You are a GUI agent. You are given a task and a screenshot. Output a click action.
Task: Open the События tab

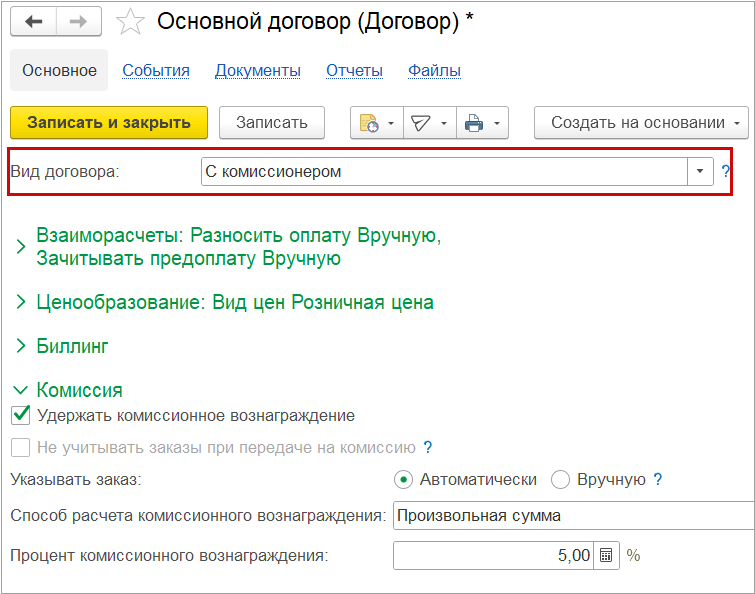click(x=156, y=70)
